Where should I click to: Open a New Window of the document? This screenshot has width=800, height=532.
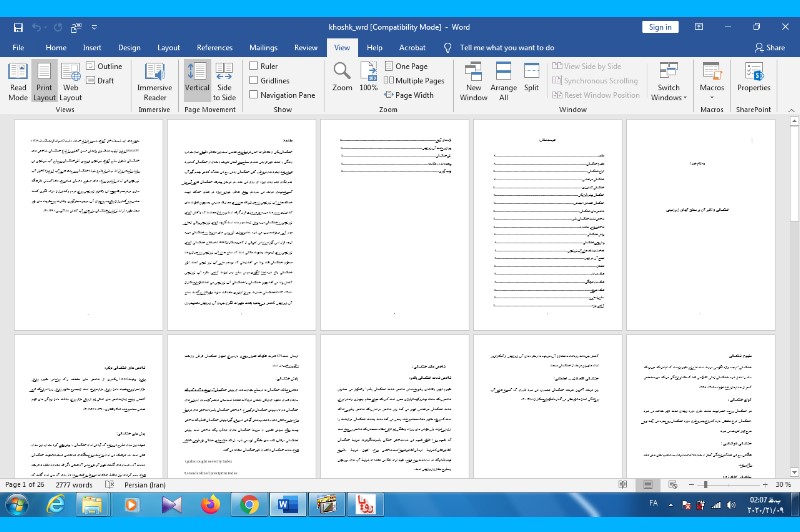pos(474,79)
